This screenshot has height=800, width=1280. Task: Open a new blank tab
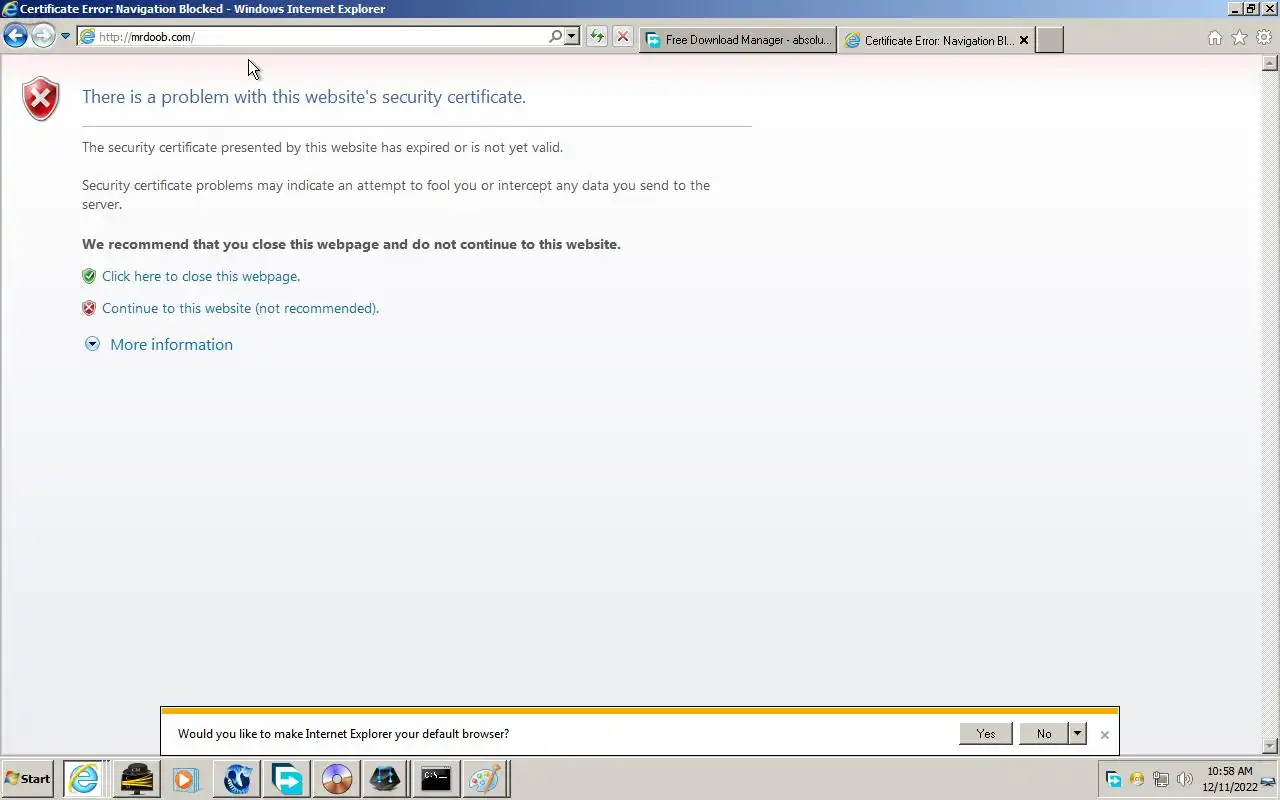click(1049, 40)
